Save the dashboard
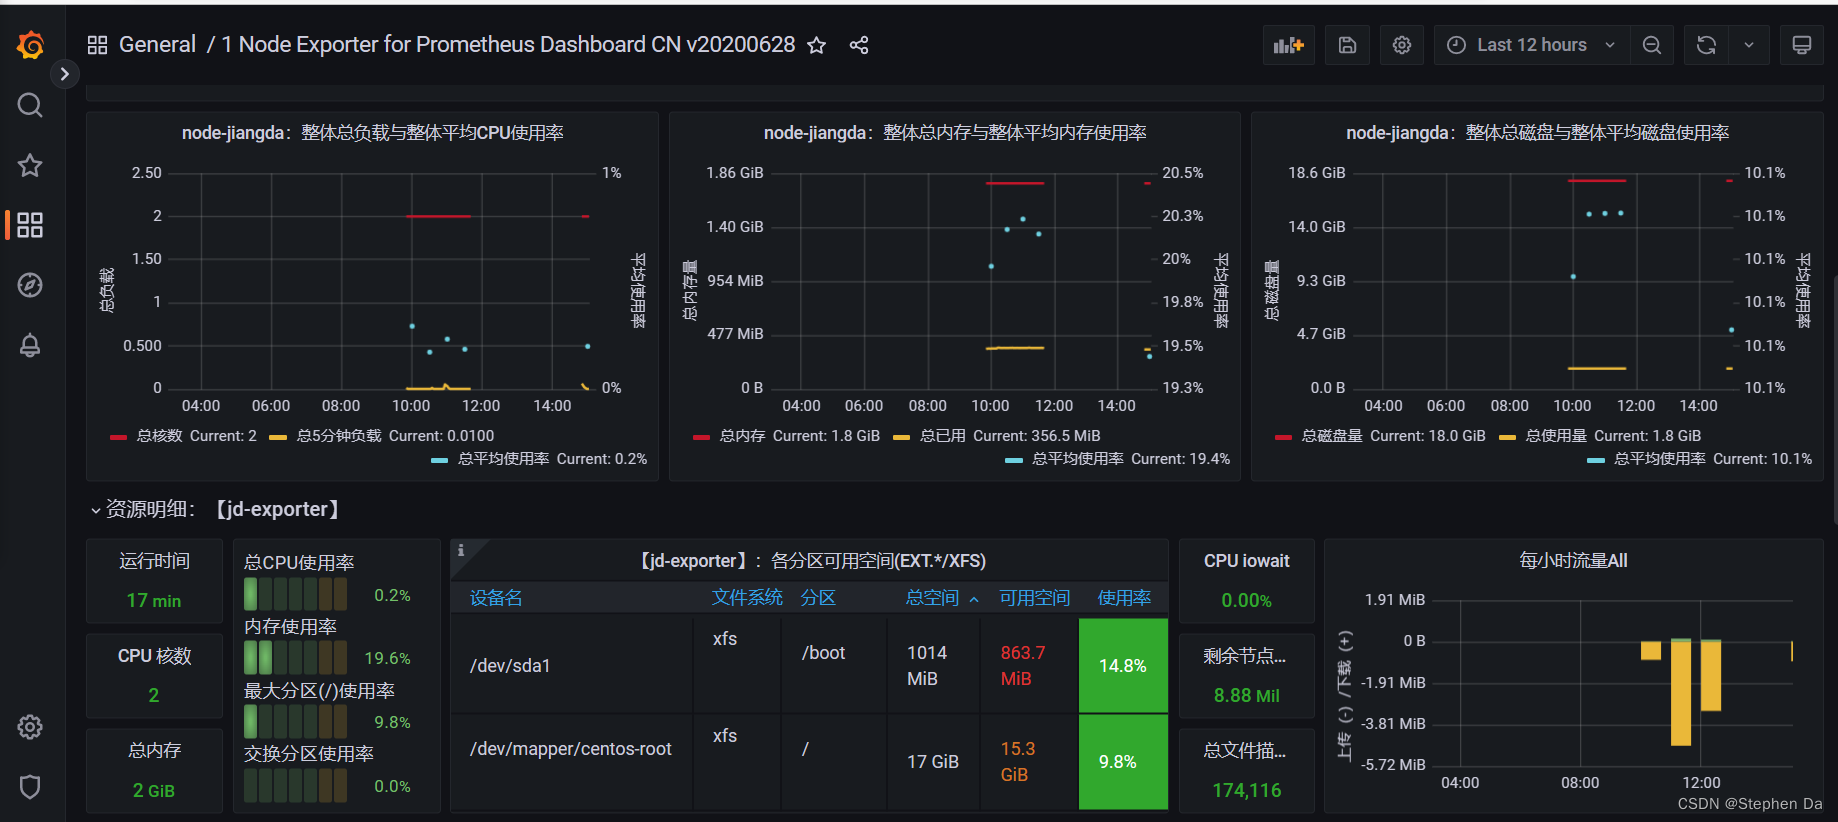This screenshot has height=822, width=1838. click(1347, 45)
